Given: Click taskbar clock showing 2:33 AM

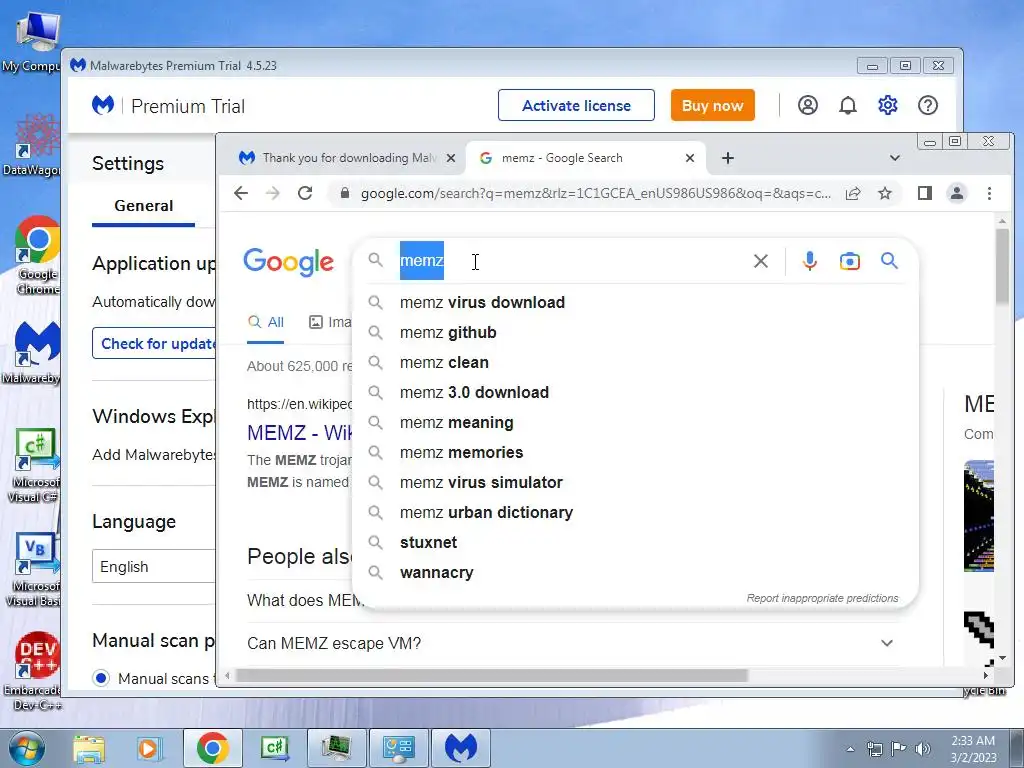Looking at the screenshot, I should 973,749.
